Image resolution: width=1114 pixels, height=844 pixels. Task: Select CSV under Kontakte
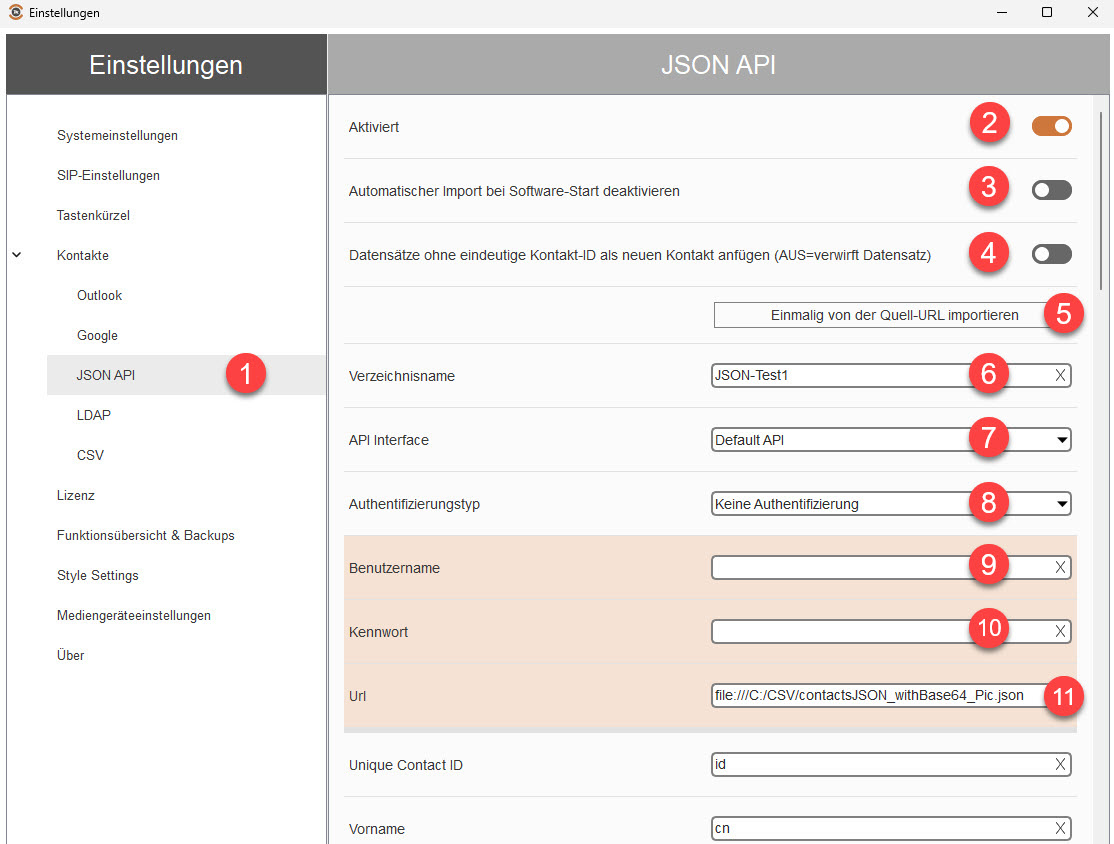(90, 455)
